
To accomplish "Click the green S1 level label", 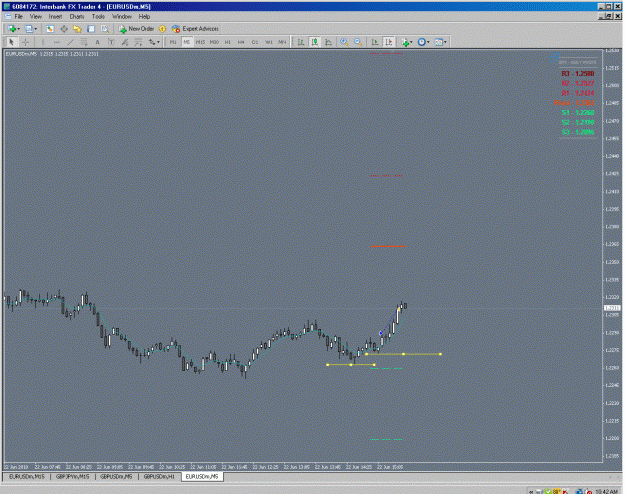I will pyautogui.click(x=578, y=112).
